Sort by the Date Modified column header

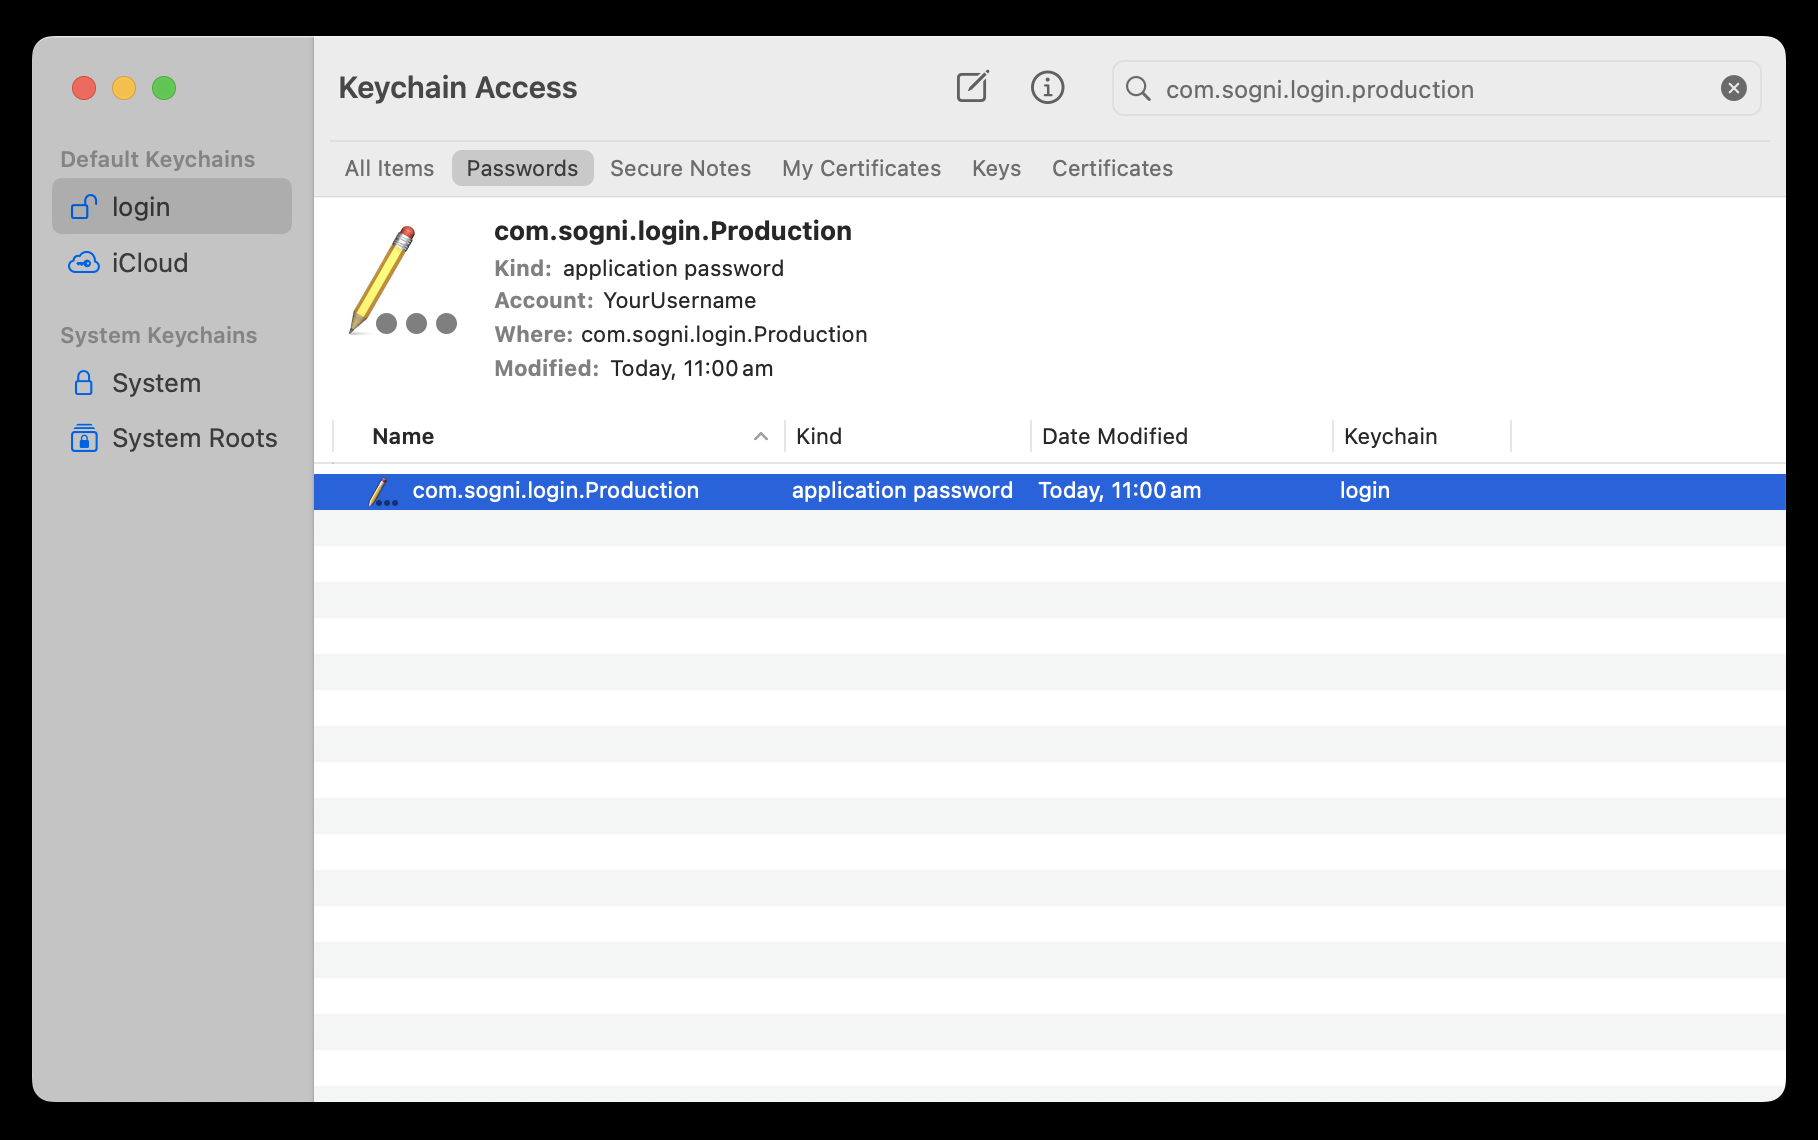[x=1114, y=437]
